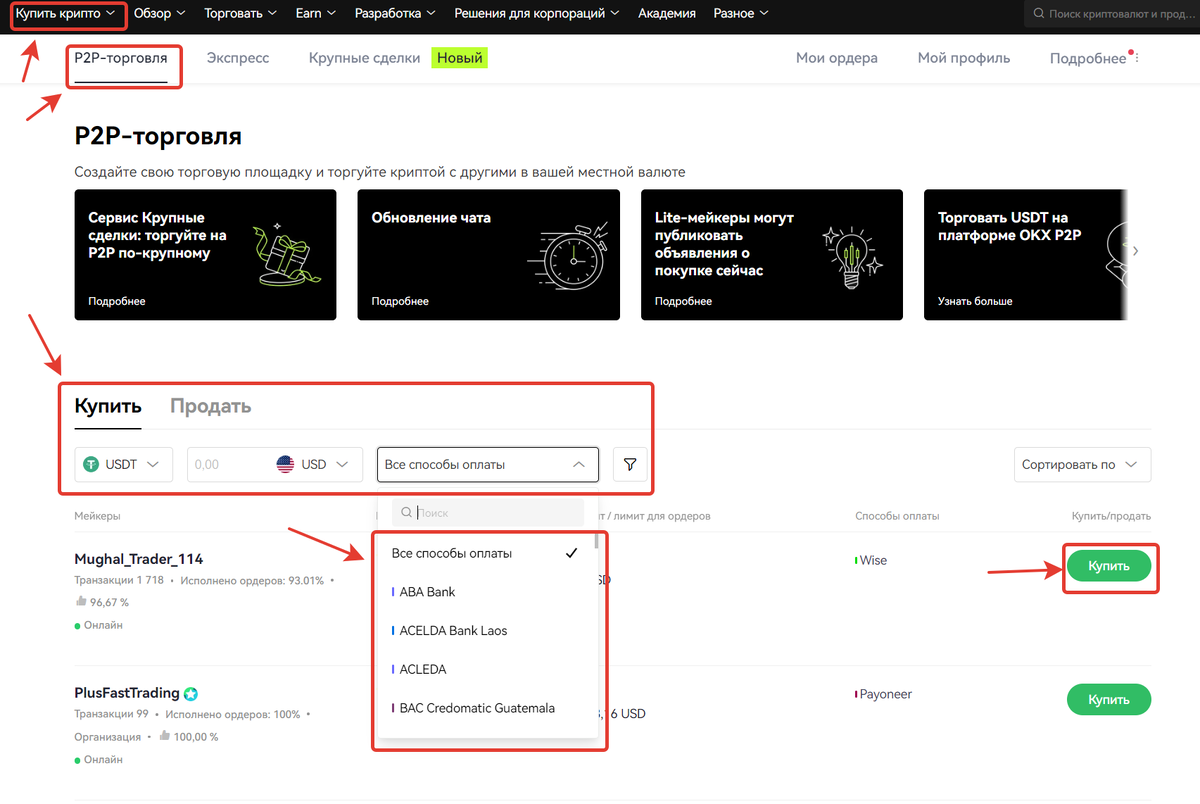Viewport: 1200px width, 804px height.
Task: Open the USDT cryptocurrency dropdown
Action: click(x=124, y=464)
